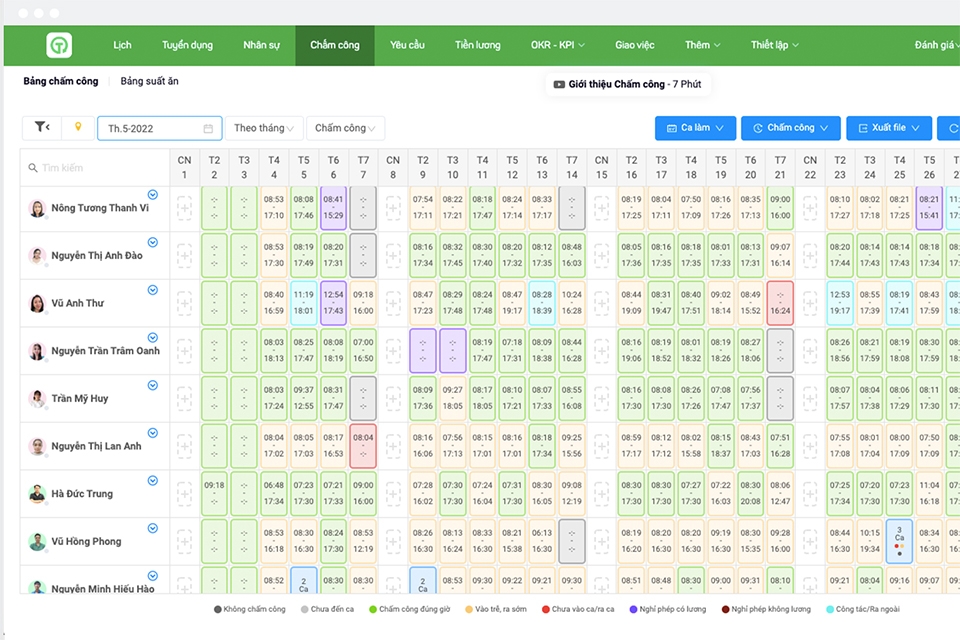960x640 pixels.
Task: Add shift on CN 22 for Hà Đức Trung
Action: coord(810,494)
